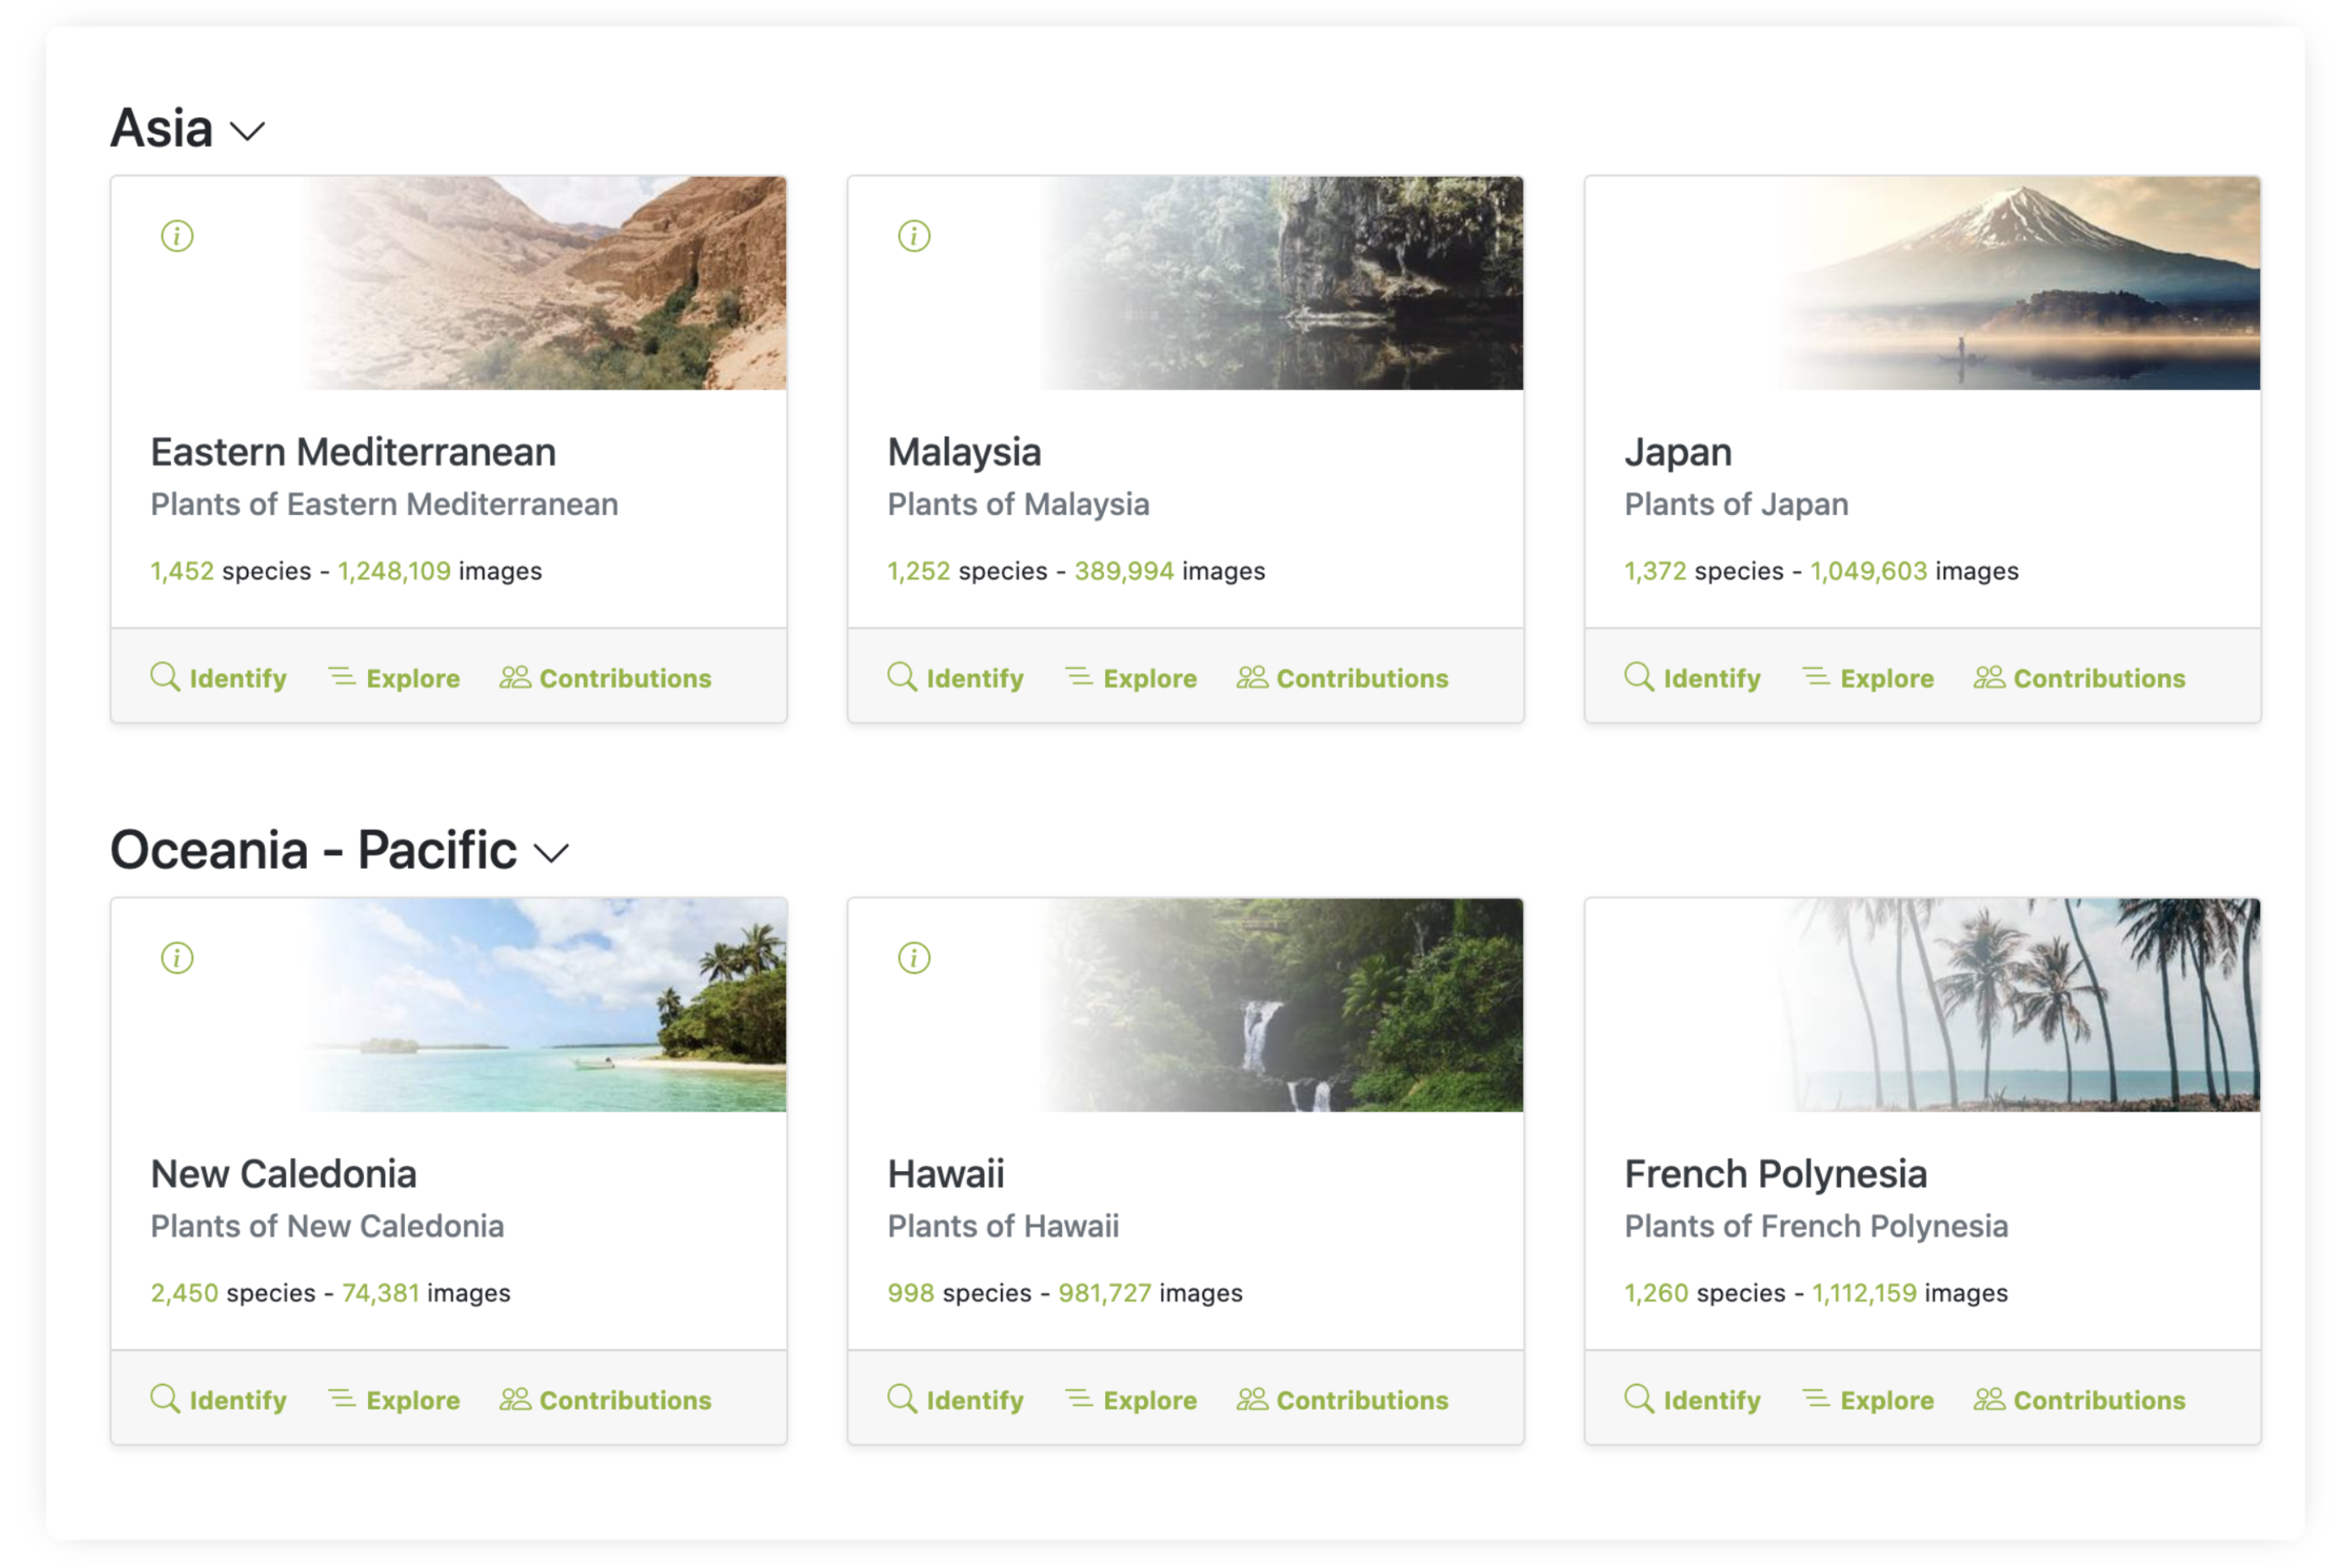This screenshot has width=2352, height=1568.
Task: Open the info icon on the Hawaii card
Action: tap(914, 959)
